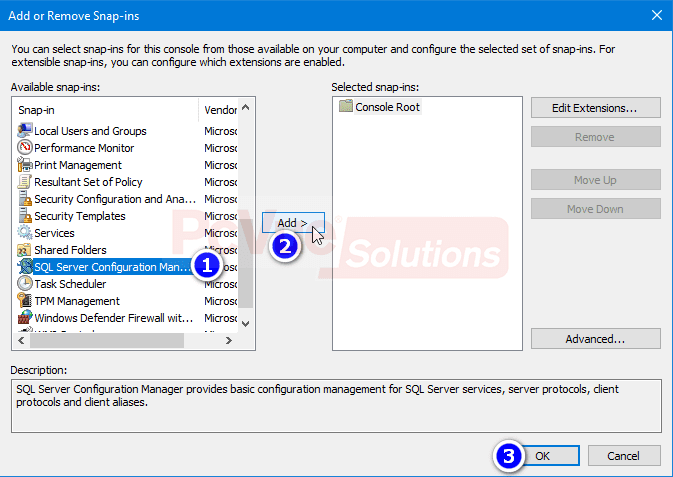
Task: Click the horizontal scrollbar thumb of snap-in list
Action: pyautogui.click(x=107, y=340)
